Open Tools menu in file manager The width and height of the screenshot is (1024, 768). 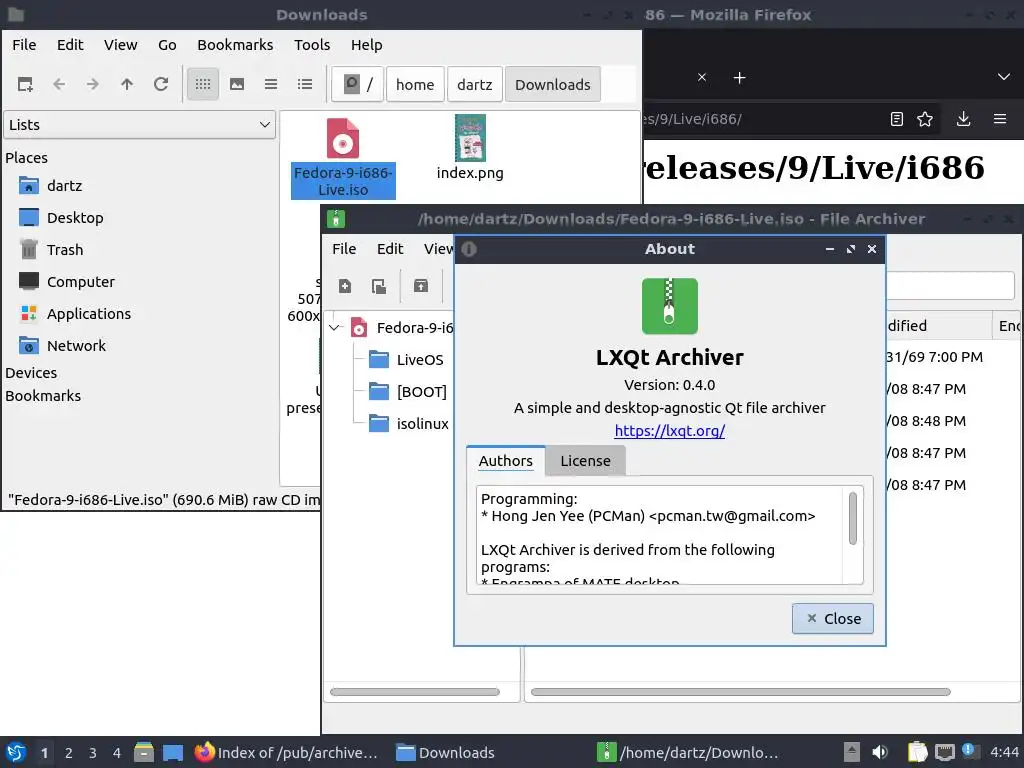pos(312,44)
